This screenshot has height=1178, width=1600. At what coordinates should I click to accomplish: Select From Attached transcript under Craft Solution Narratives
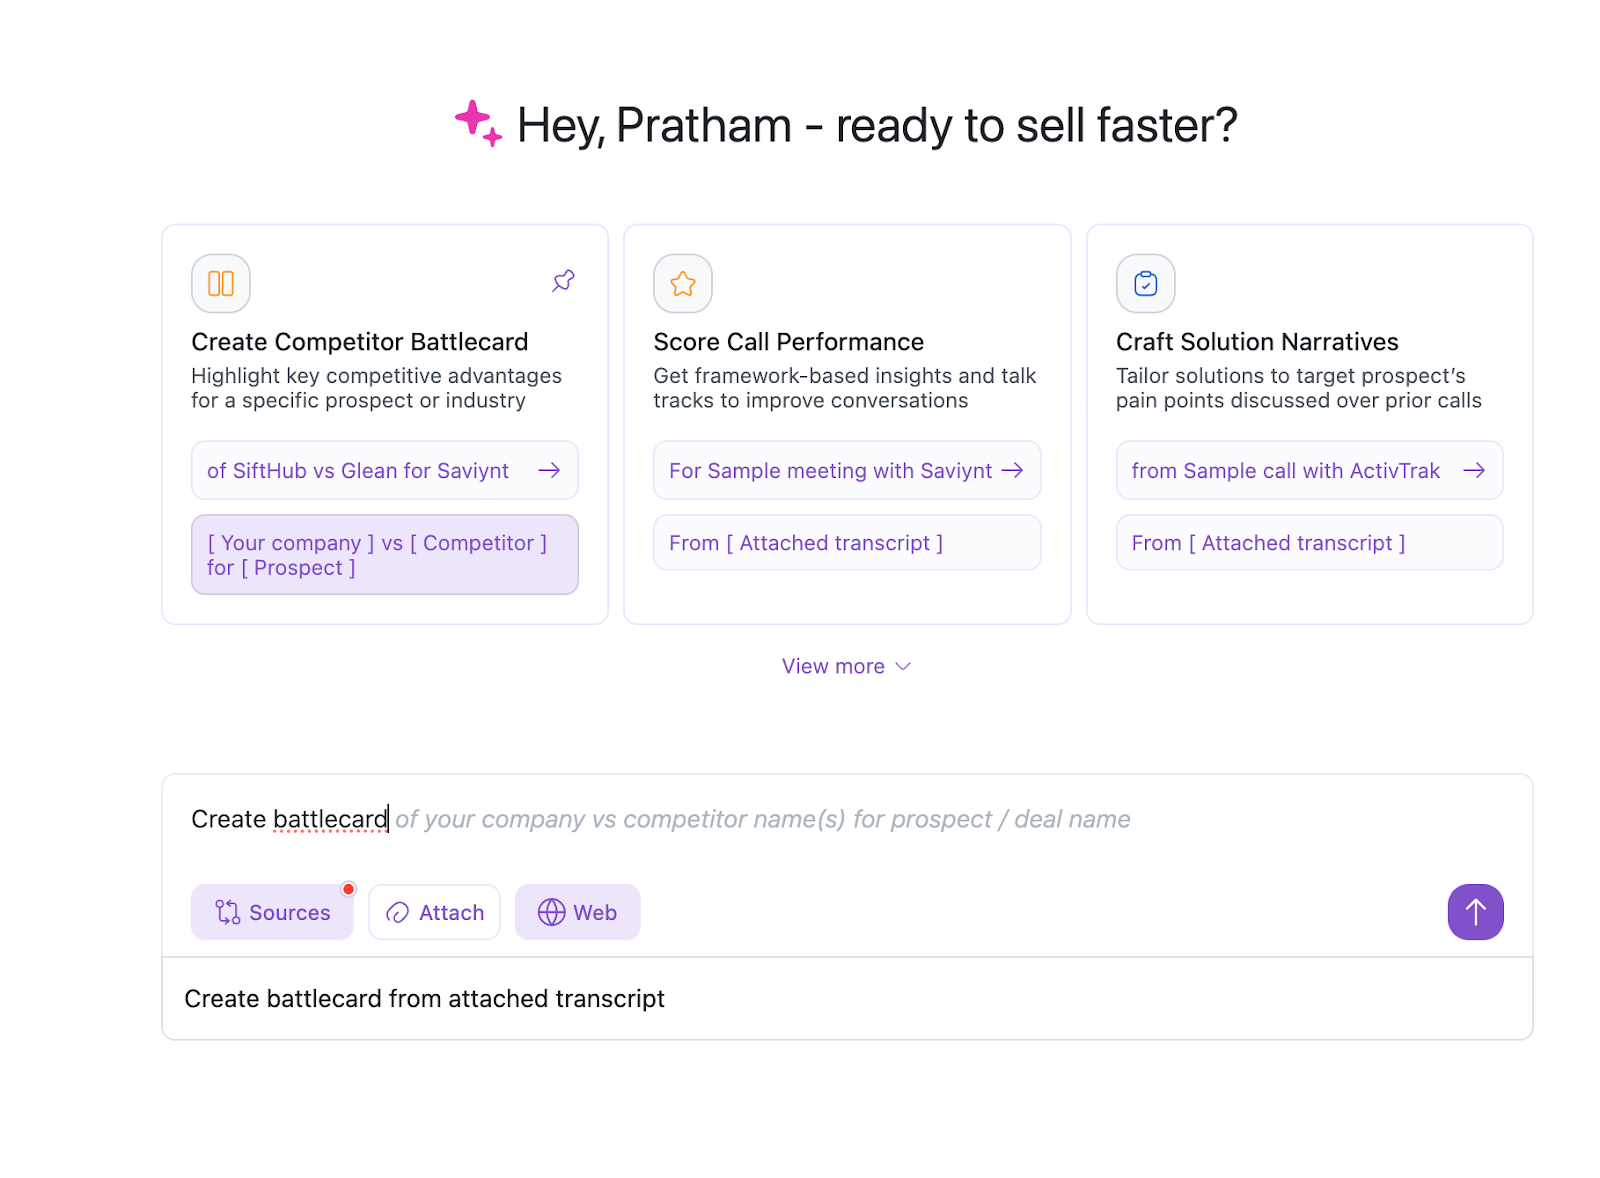coord(1308,543)
